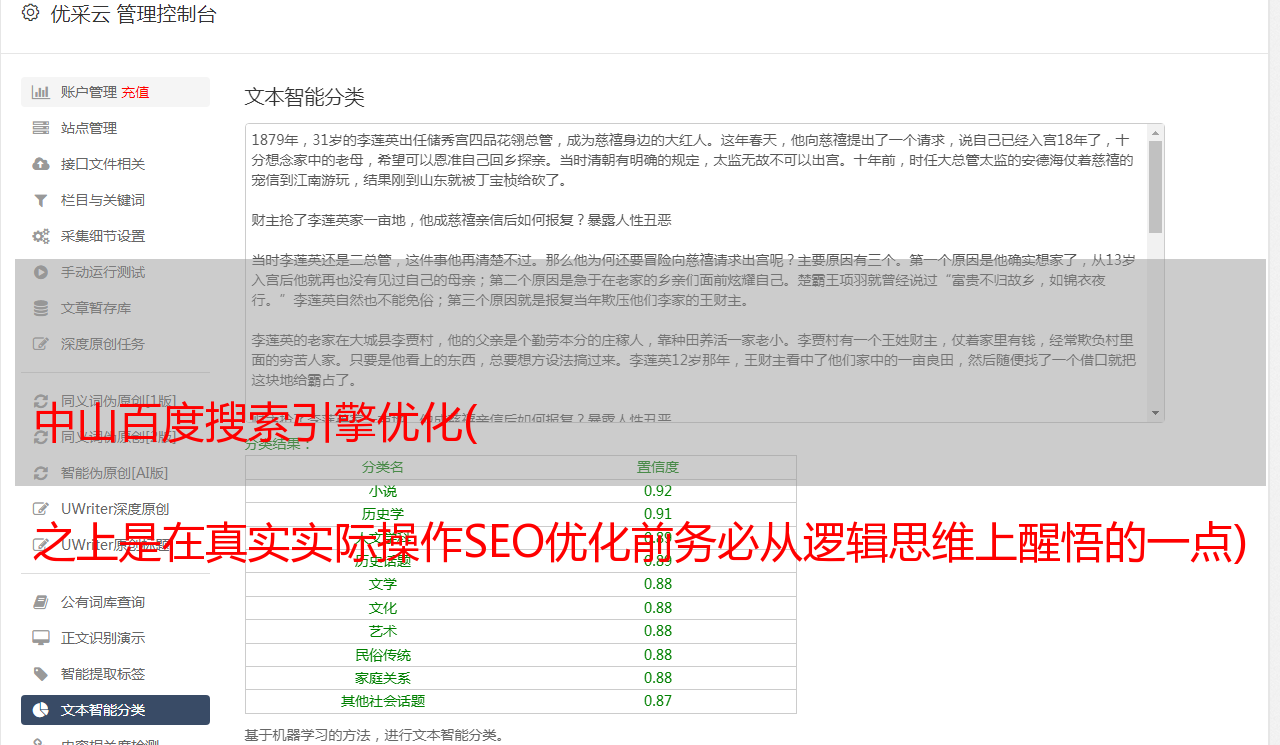Click the server icon for 站点管理
This screenshot has height=745, width=1280.
coord(41,128)
